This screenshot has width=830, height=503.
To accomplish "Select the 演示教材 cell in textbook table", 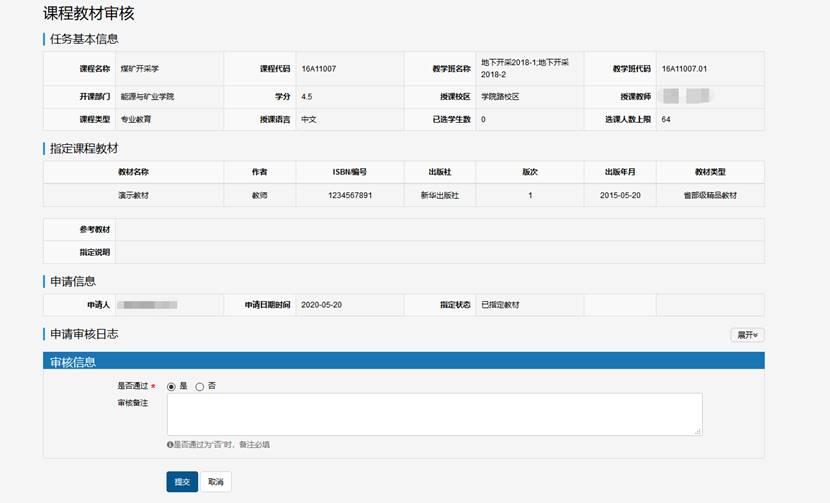I will [x=133, y=196].
